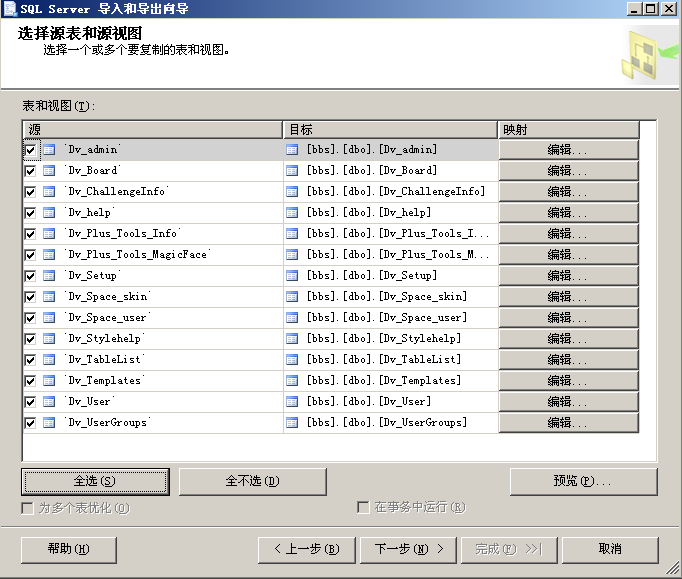Click the table icon beside source Dv_TableList
Screen dimensions: 682x579
coord(49,360)
